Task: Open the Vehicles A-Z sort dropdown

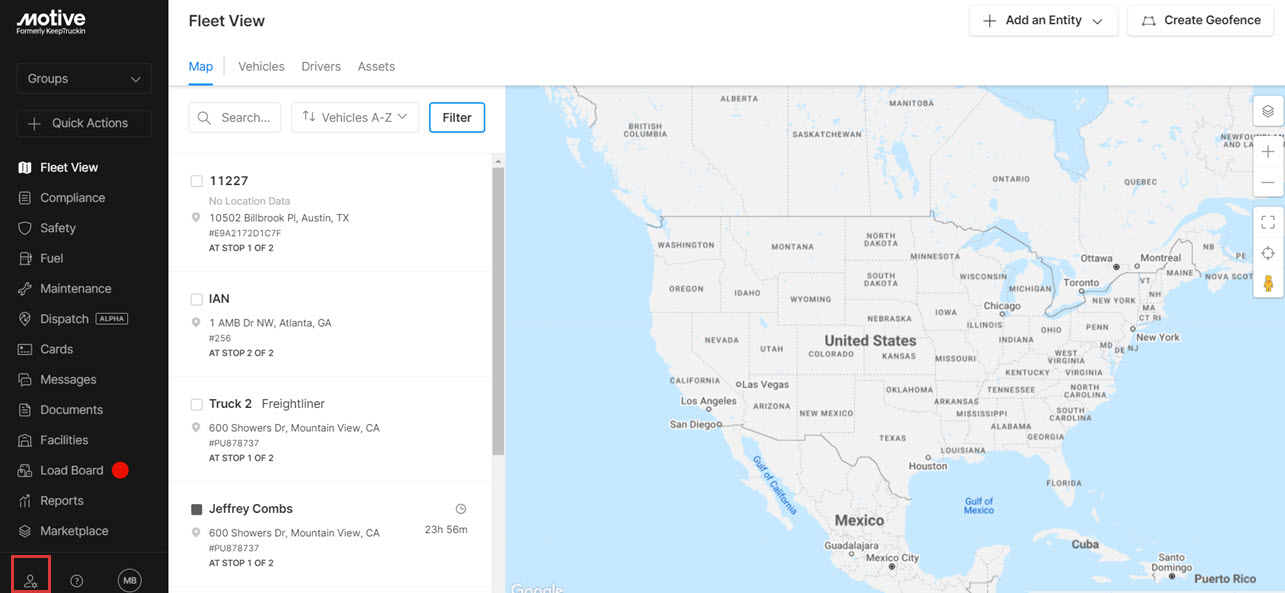Action: click(x=354, y=117)
